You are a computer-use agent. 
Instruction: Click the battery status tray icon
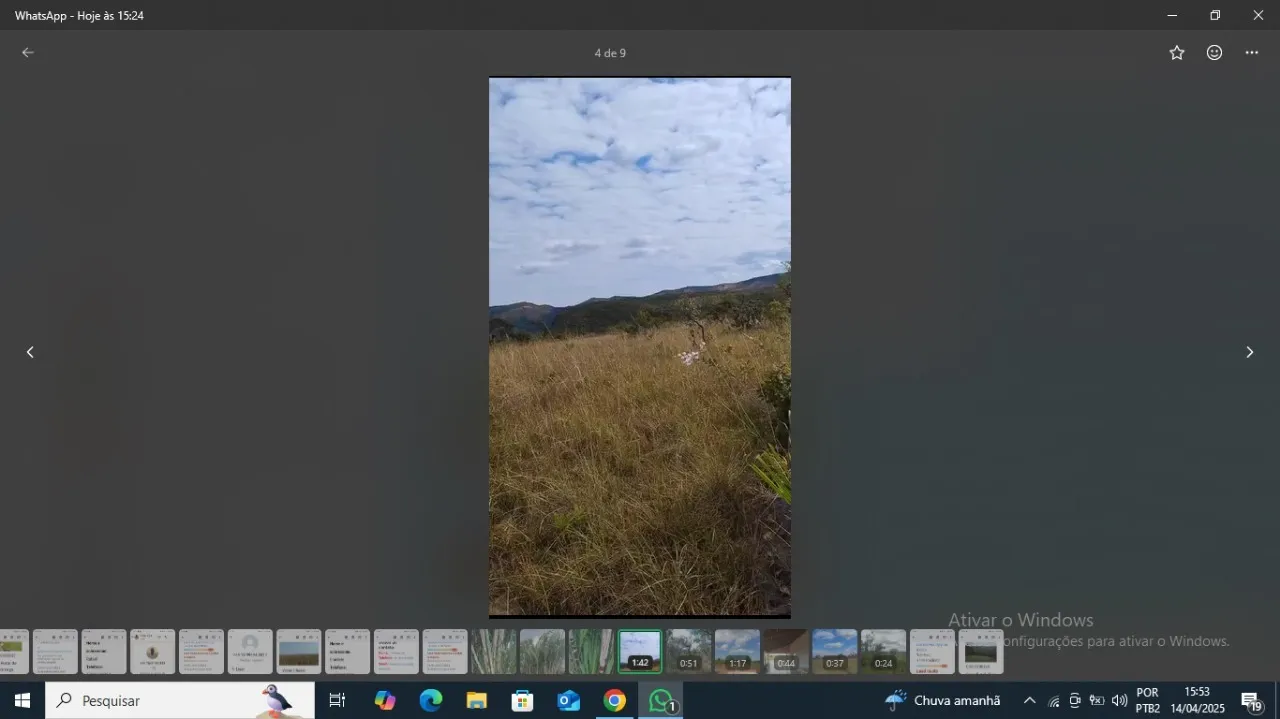[x=1097, y=701]
